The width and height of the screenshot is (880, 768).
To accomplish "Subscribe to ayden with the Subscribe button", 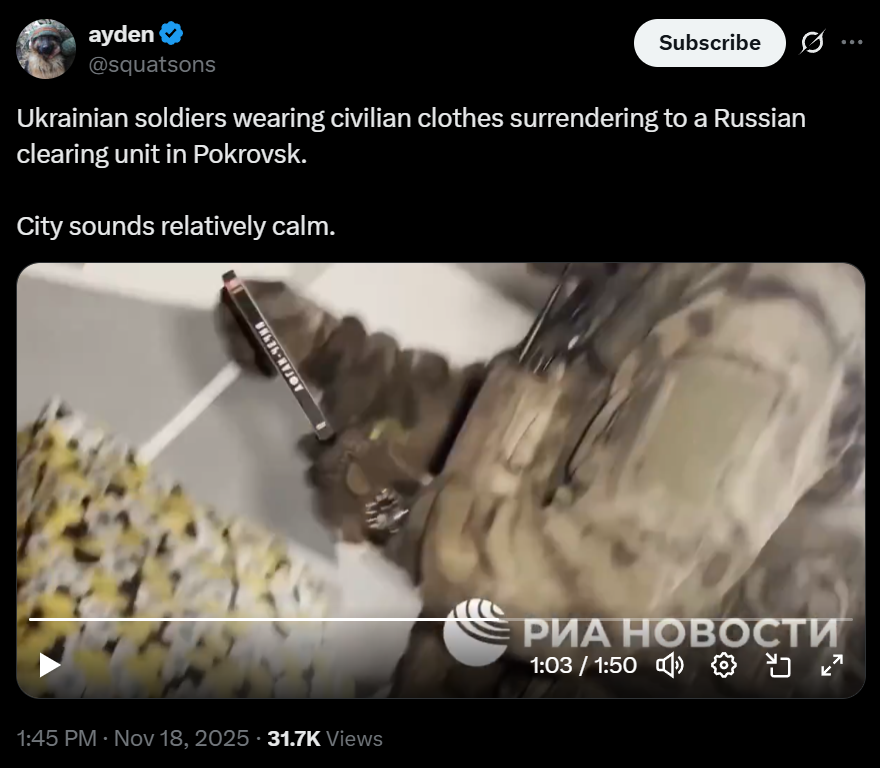I will click(709, 43).
